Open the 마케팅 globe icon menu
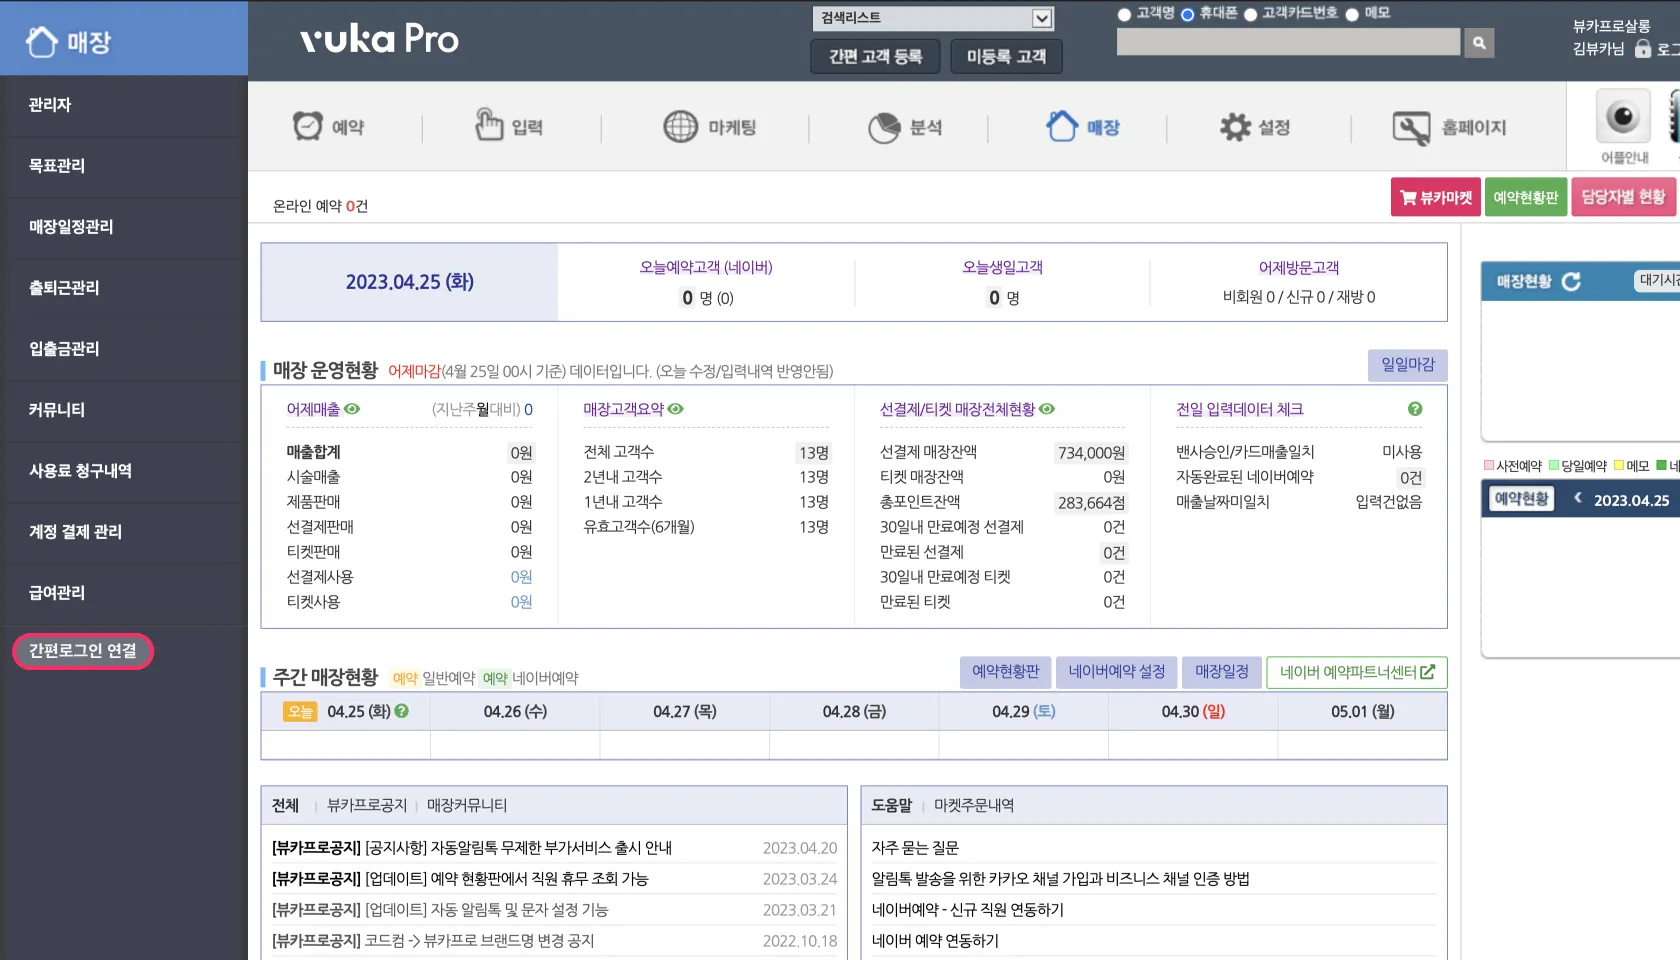The width and height of the screenshot is (1680, 960). pos(681,127)
